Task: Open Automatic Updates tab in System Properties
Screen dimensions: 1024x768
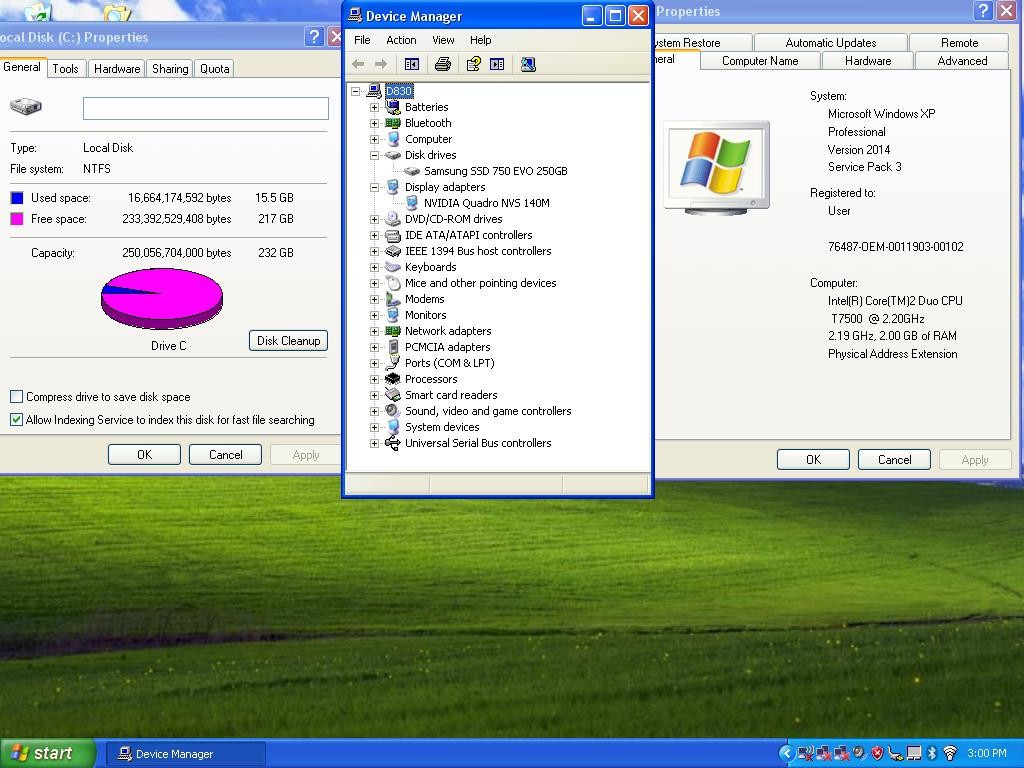Action: 831,42
